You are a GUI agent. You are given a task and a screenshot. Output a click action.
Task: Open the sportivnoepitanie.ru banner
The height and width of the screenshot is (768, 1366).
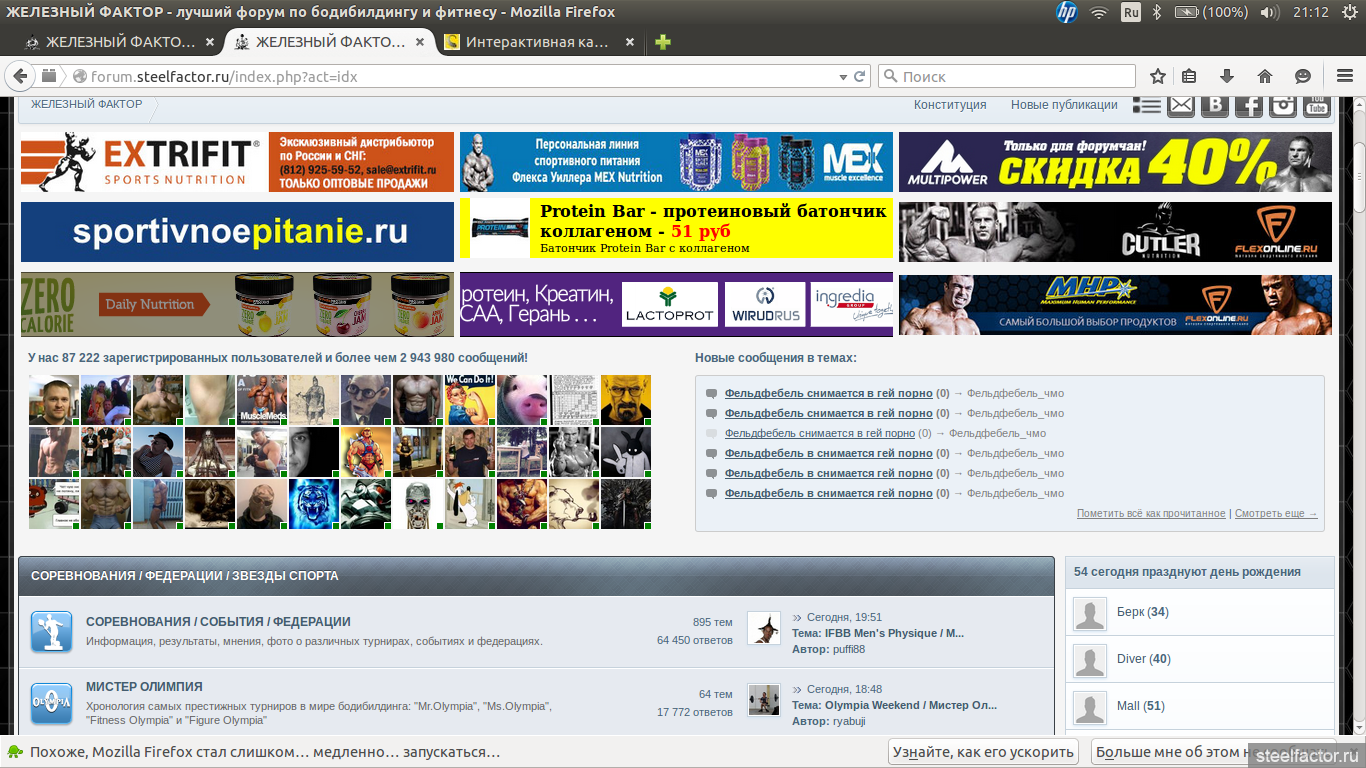(237, 232)
